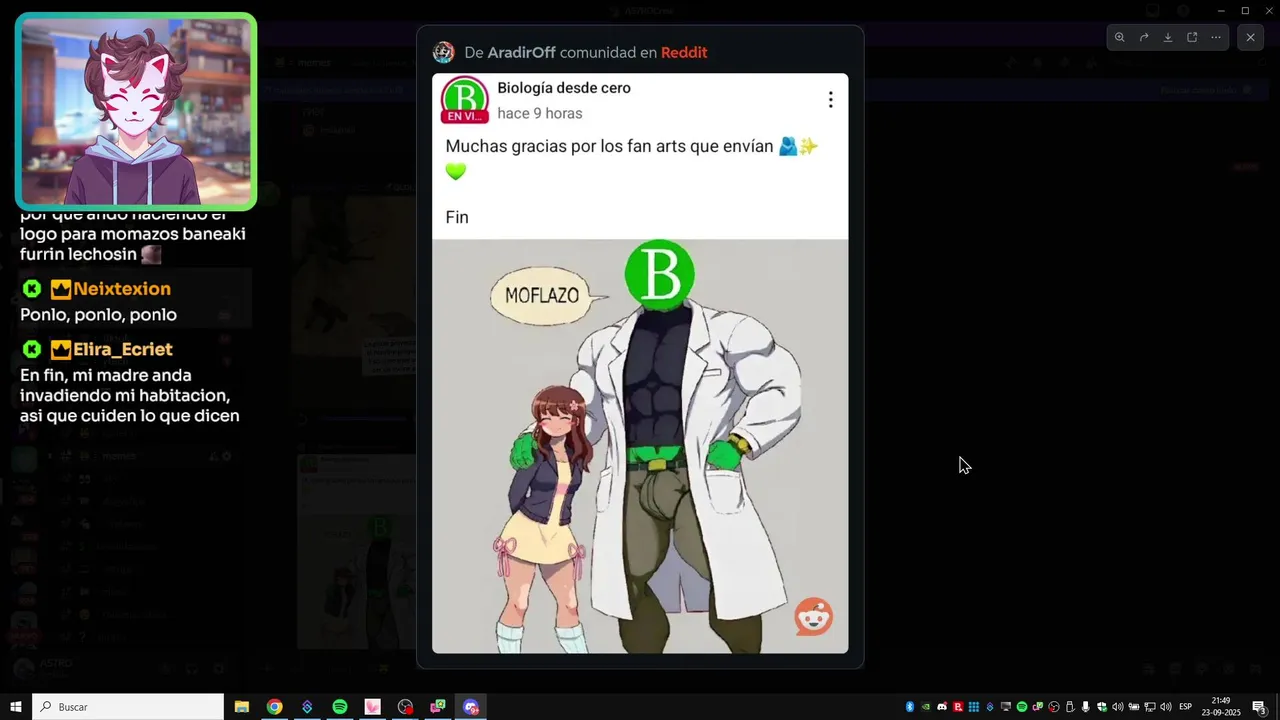Open the OBS system tray icon
Viewport: 1280px width, 720px height.
point(1054,707)
